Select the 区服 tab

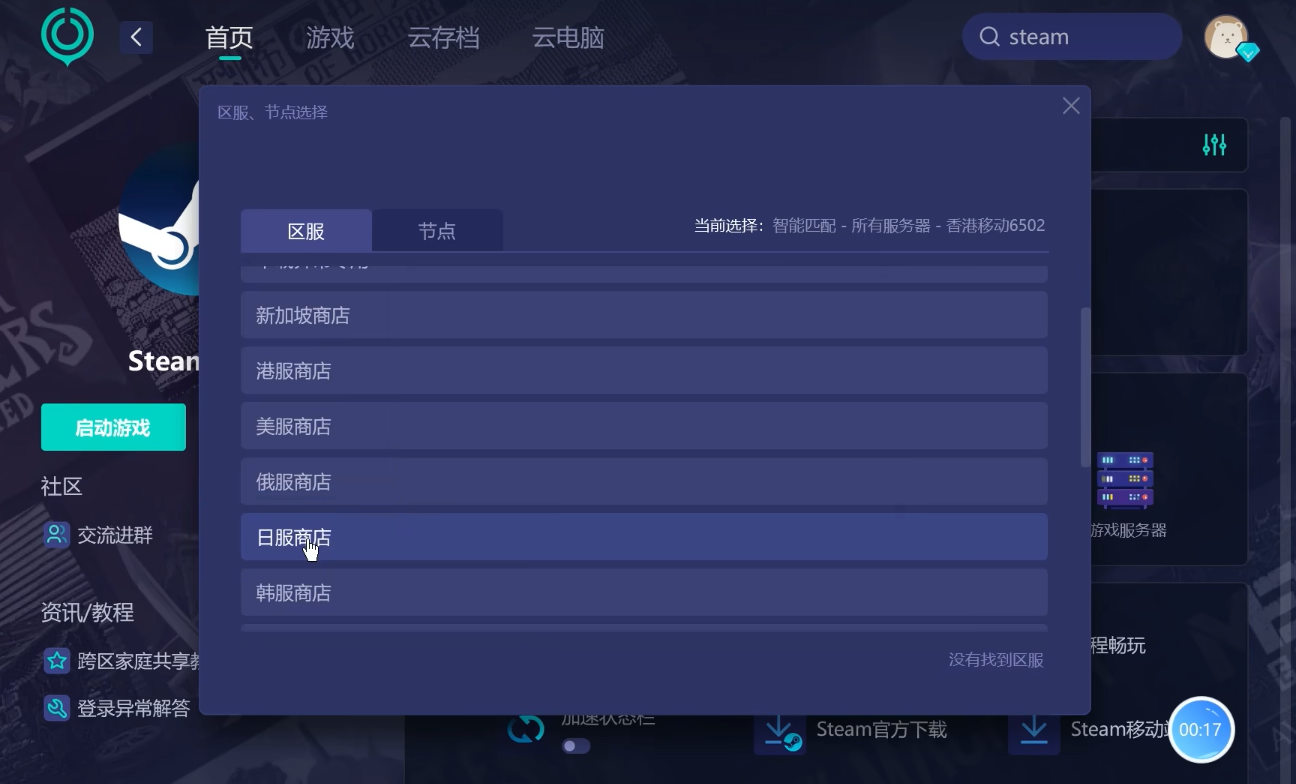tap(306, 231)
